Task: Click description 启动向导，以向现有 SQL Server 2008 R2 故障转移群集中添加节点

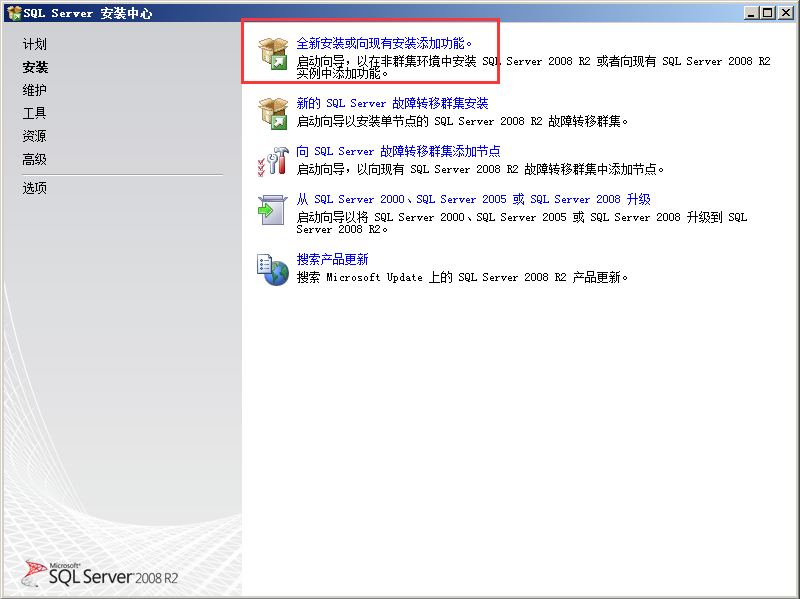Action: [x=480, y=169]
